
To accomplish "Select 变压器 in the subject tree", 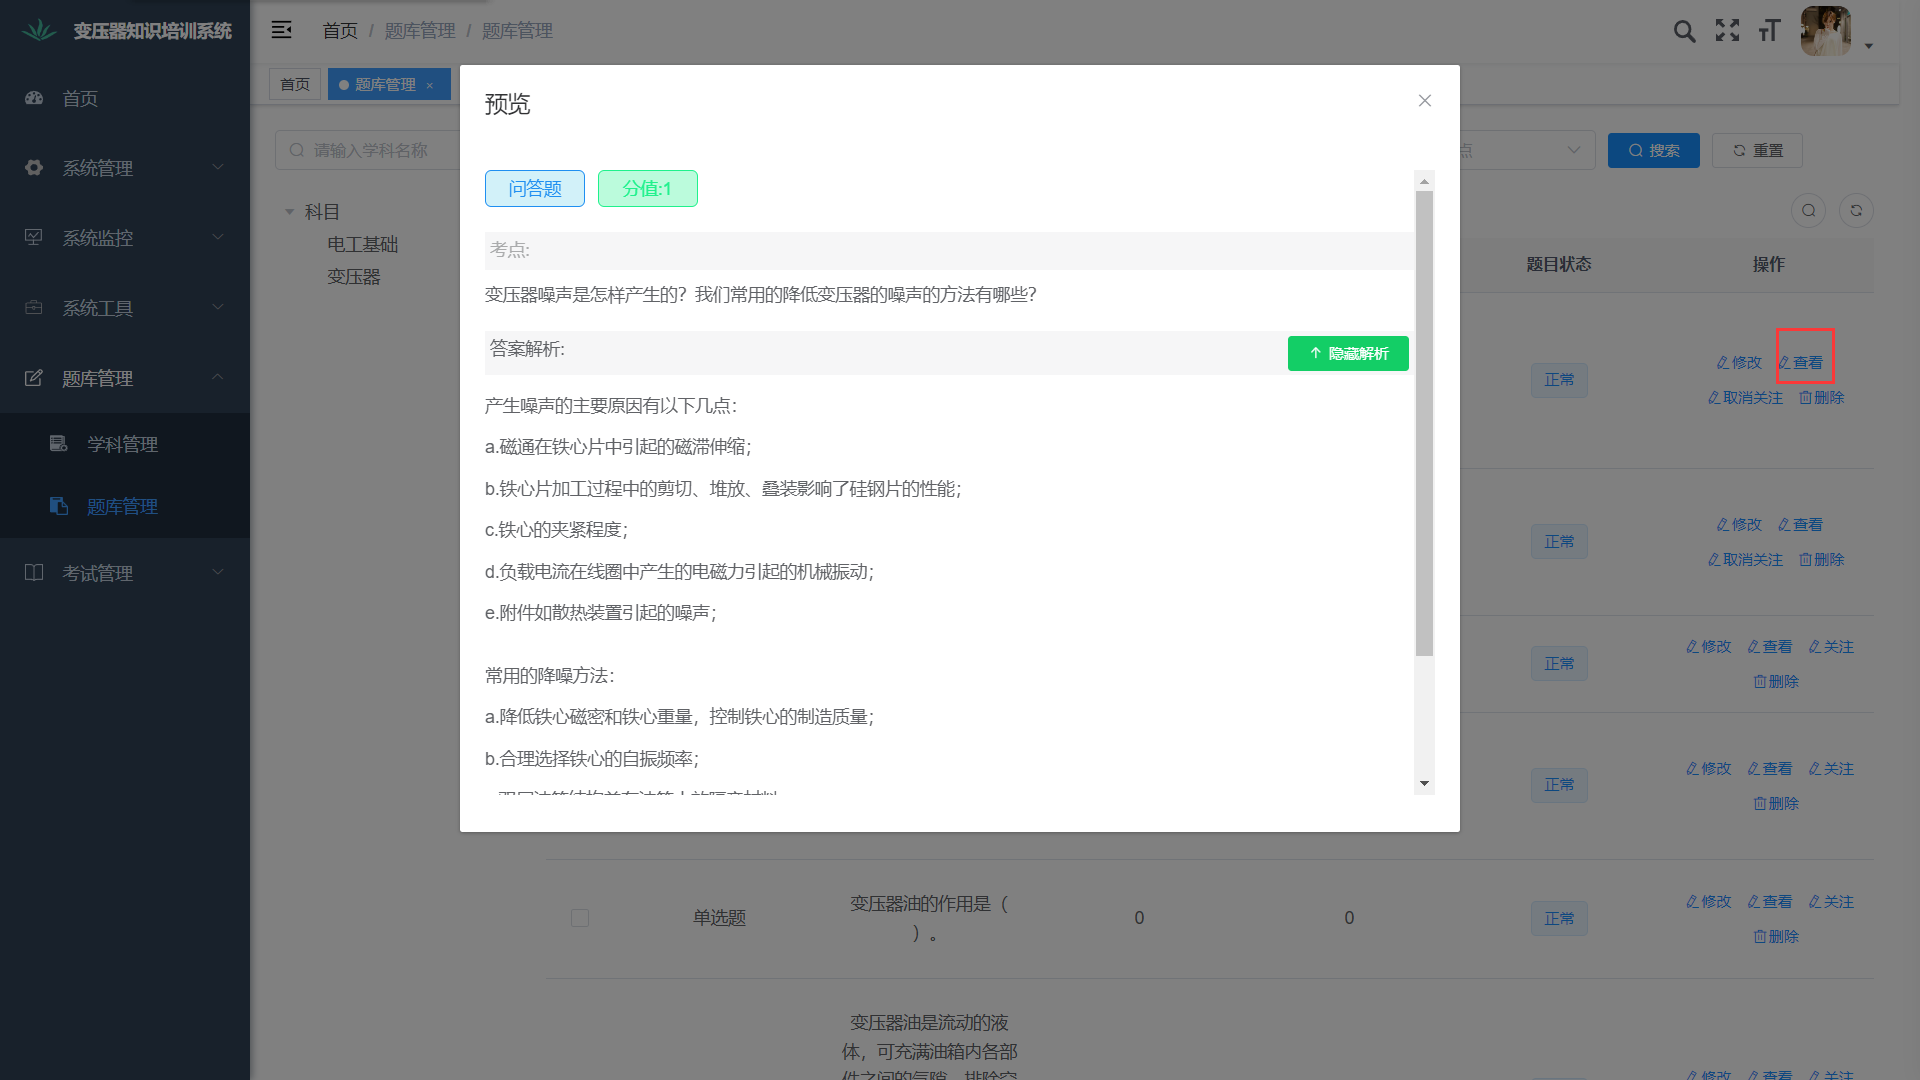I will point(354,277).
